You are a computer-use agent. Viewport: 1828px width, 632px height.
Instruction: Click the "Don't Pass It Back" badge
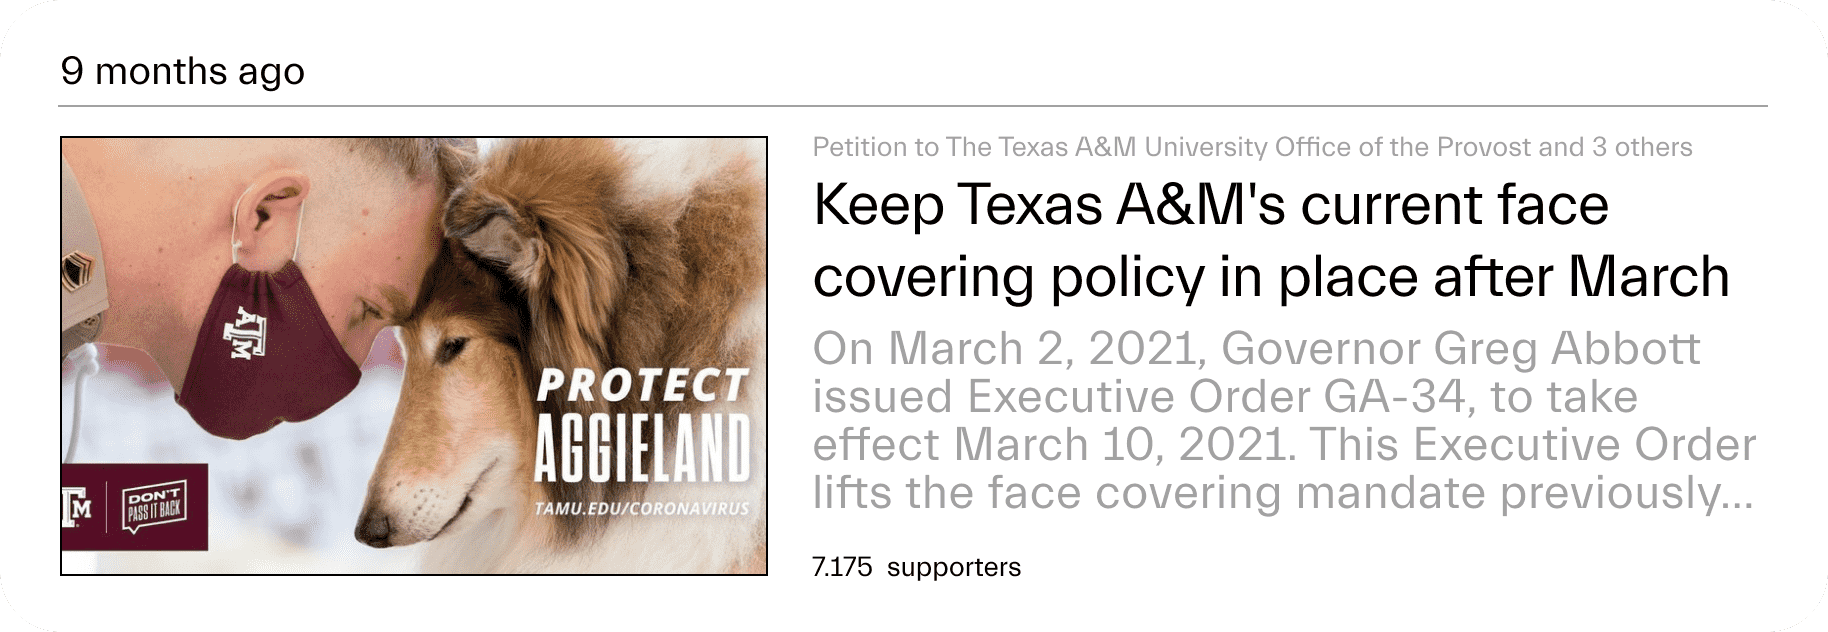click(154, 508)
